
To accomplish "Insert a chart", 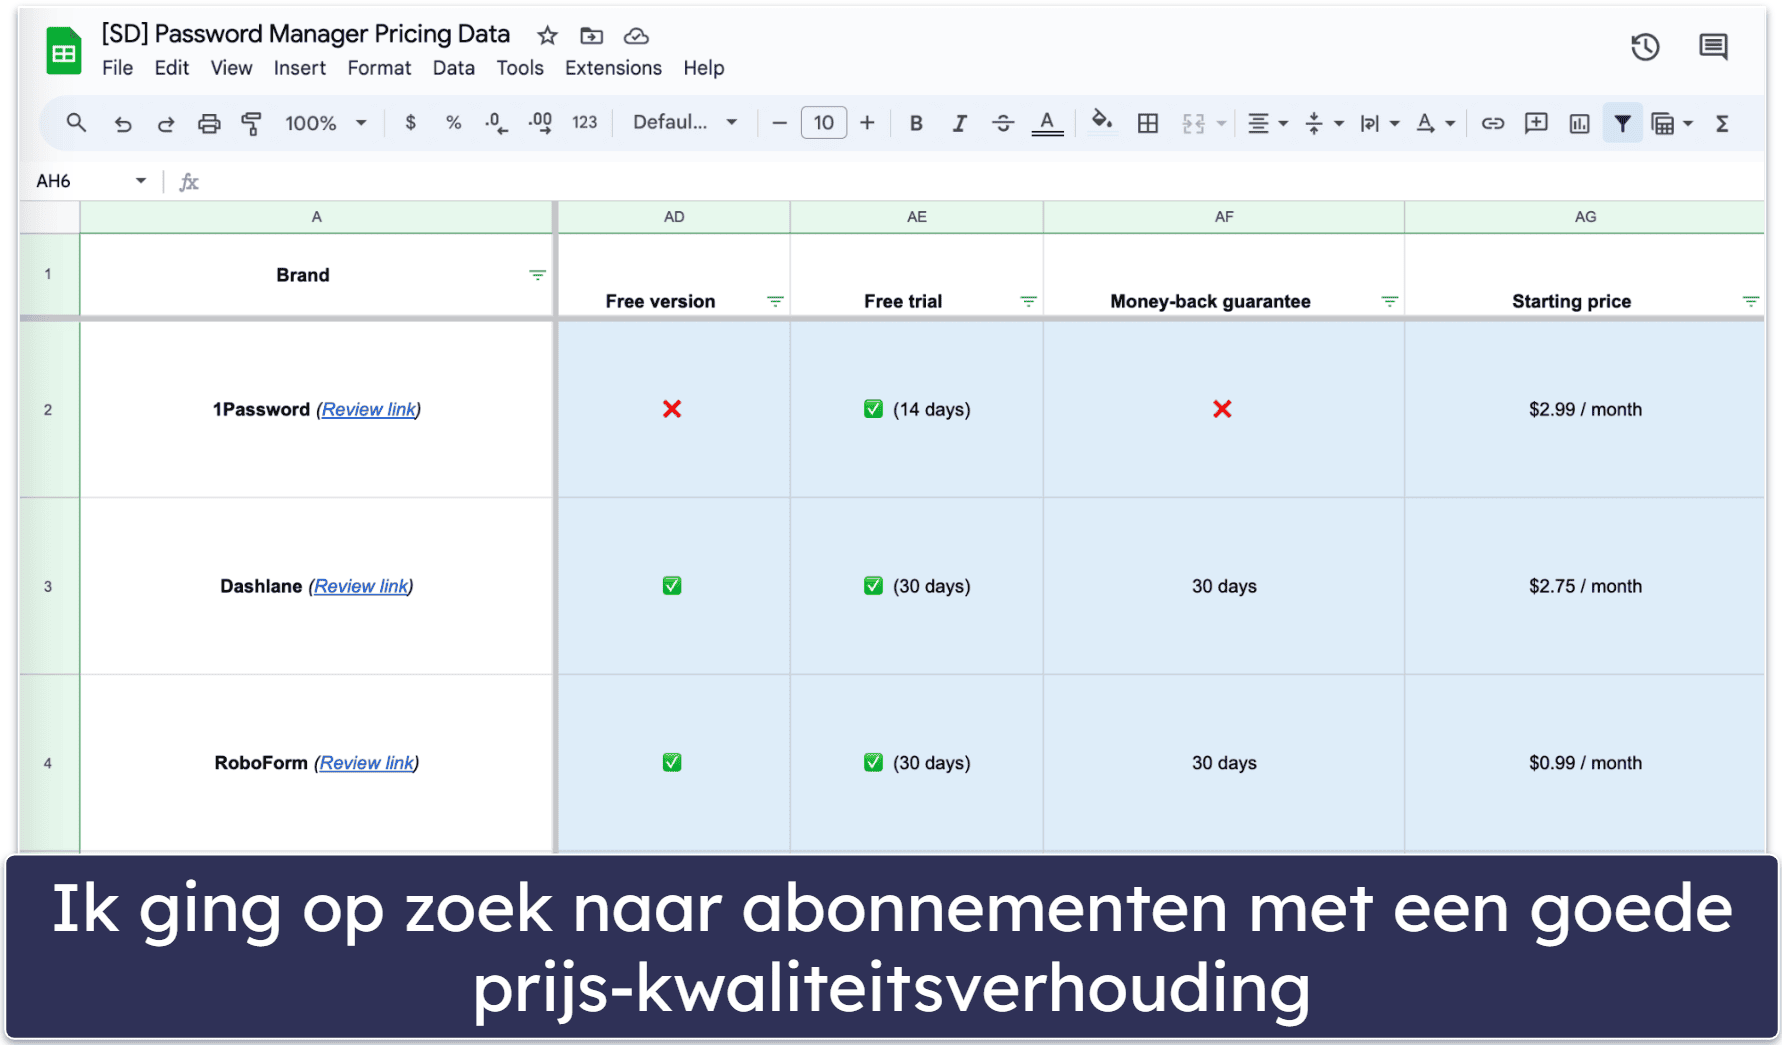I will click(1579, 124).
